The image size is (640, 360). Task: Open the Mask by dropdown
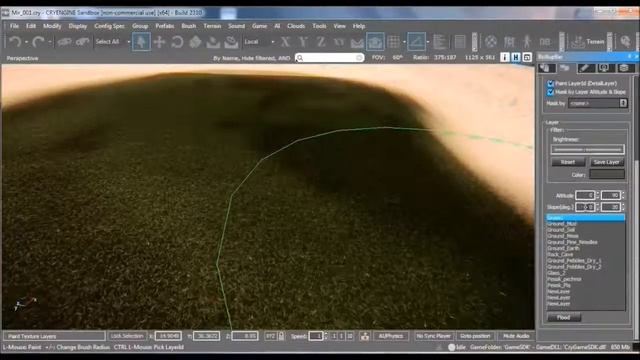click(x=598, y=103)
